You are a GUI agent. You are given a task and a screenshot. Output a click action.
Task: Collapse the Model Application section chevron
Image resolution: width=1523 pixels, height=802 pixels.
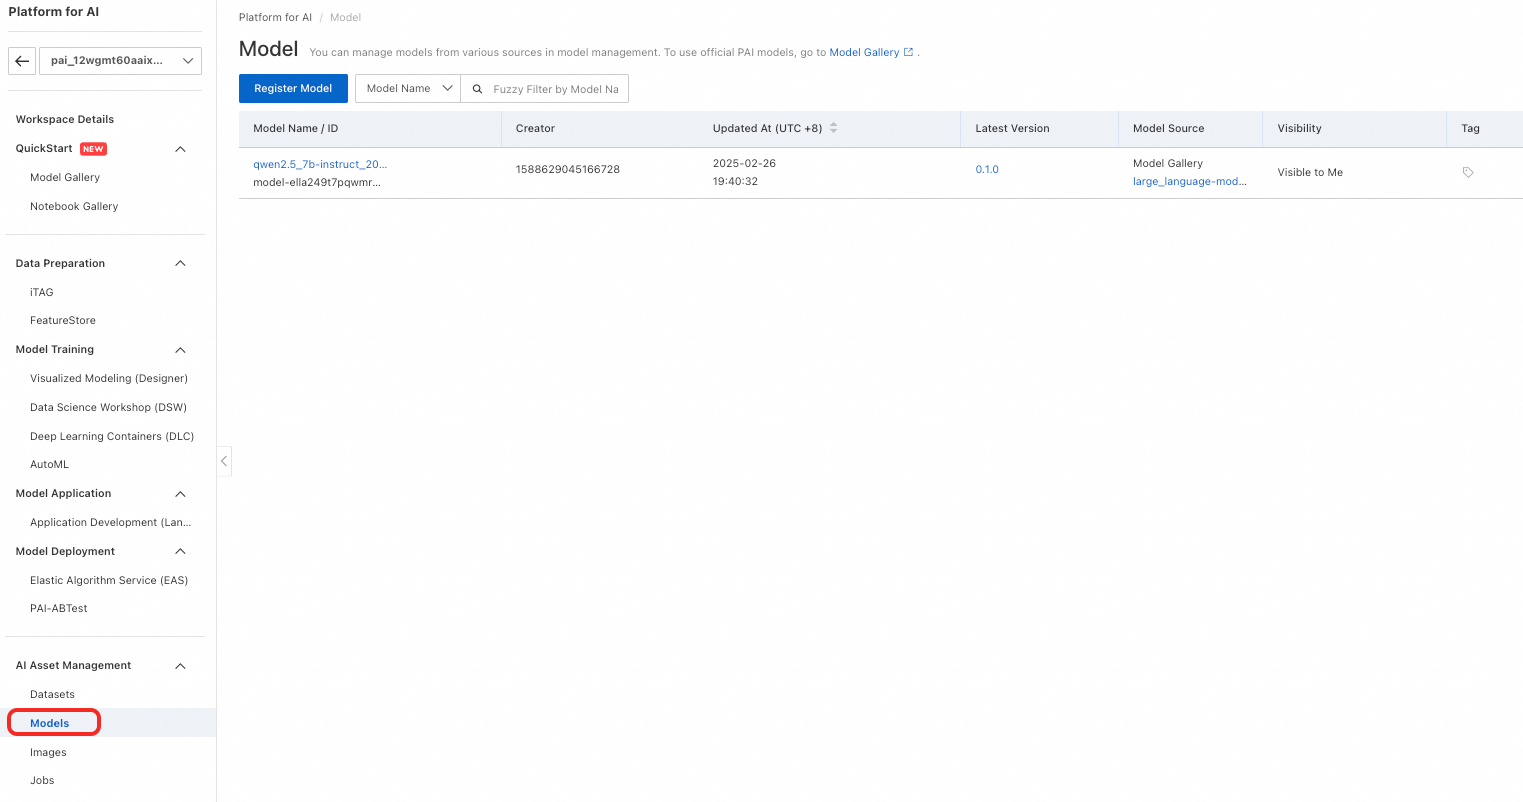tap(180, 494)
